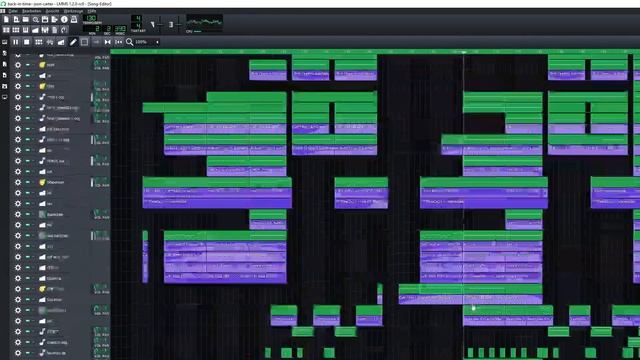640x360 pixels.
Task: Click the master pitch slider
Action: coord(178,24)
